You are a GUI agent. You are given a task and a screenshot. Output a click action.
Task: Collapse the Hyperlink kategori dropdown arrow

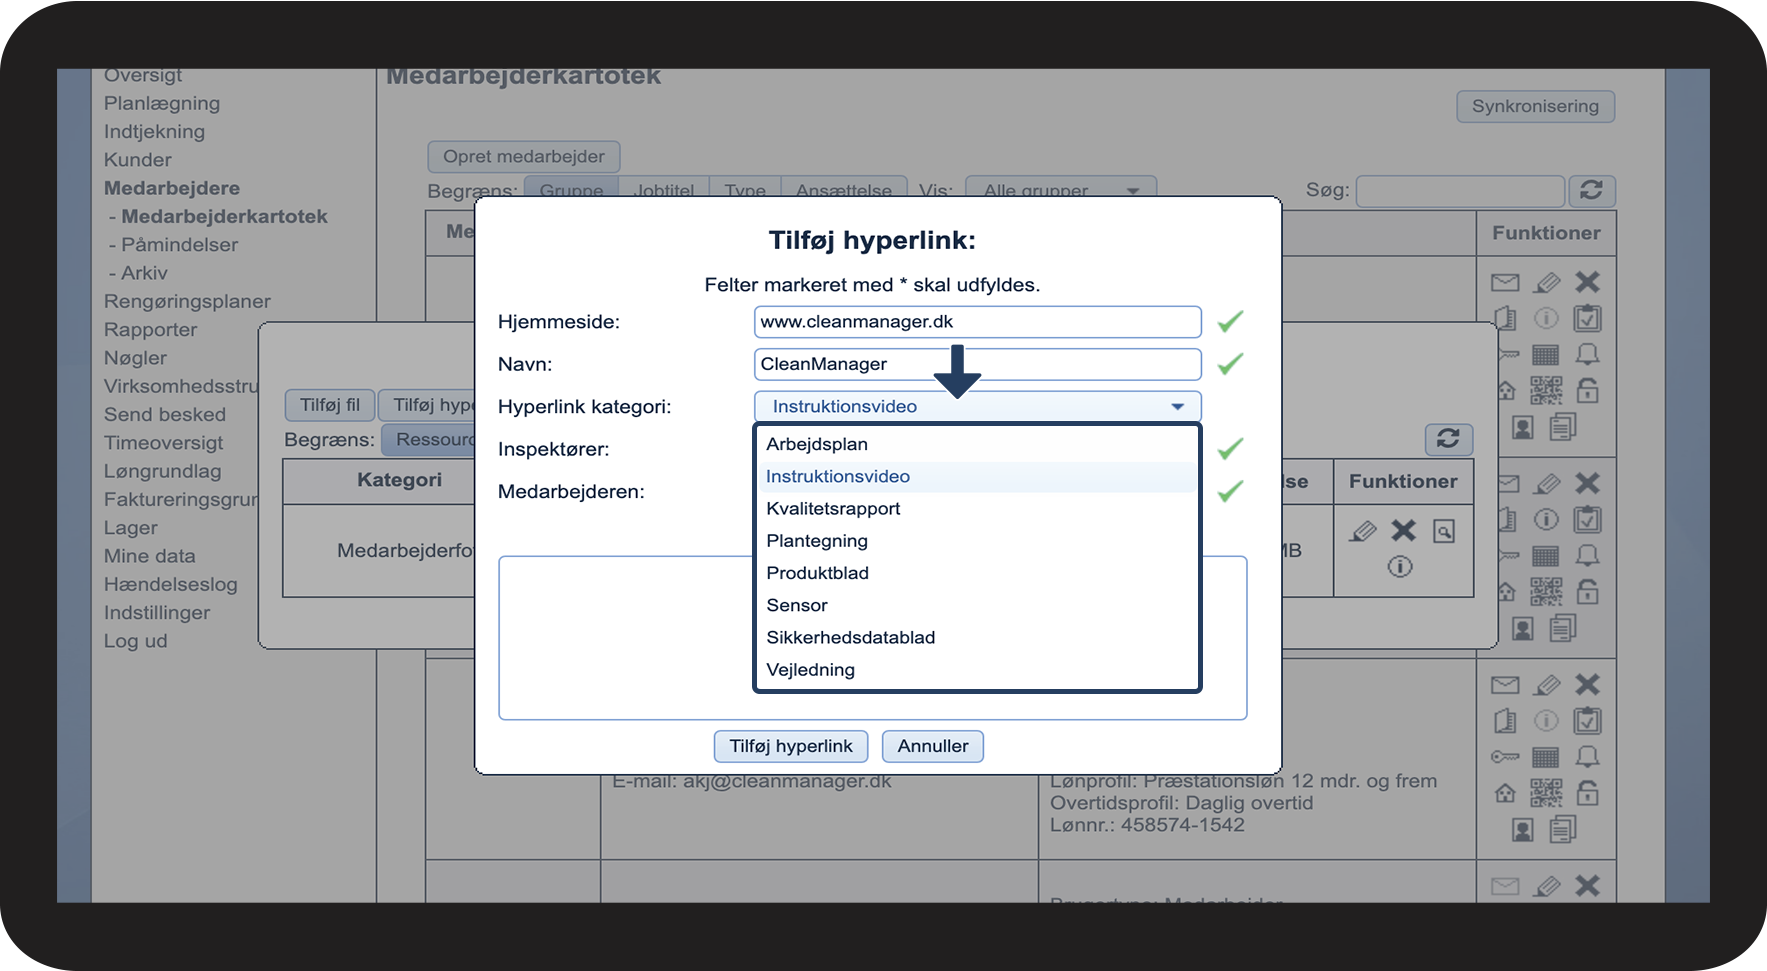[x=1177, y=406]
